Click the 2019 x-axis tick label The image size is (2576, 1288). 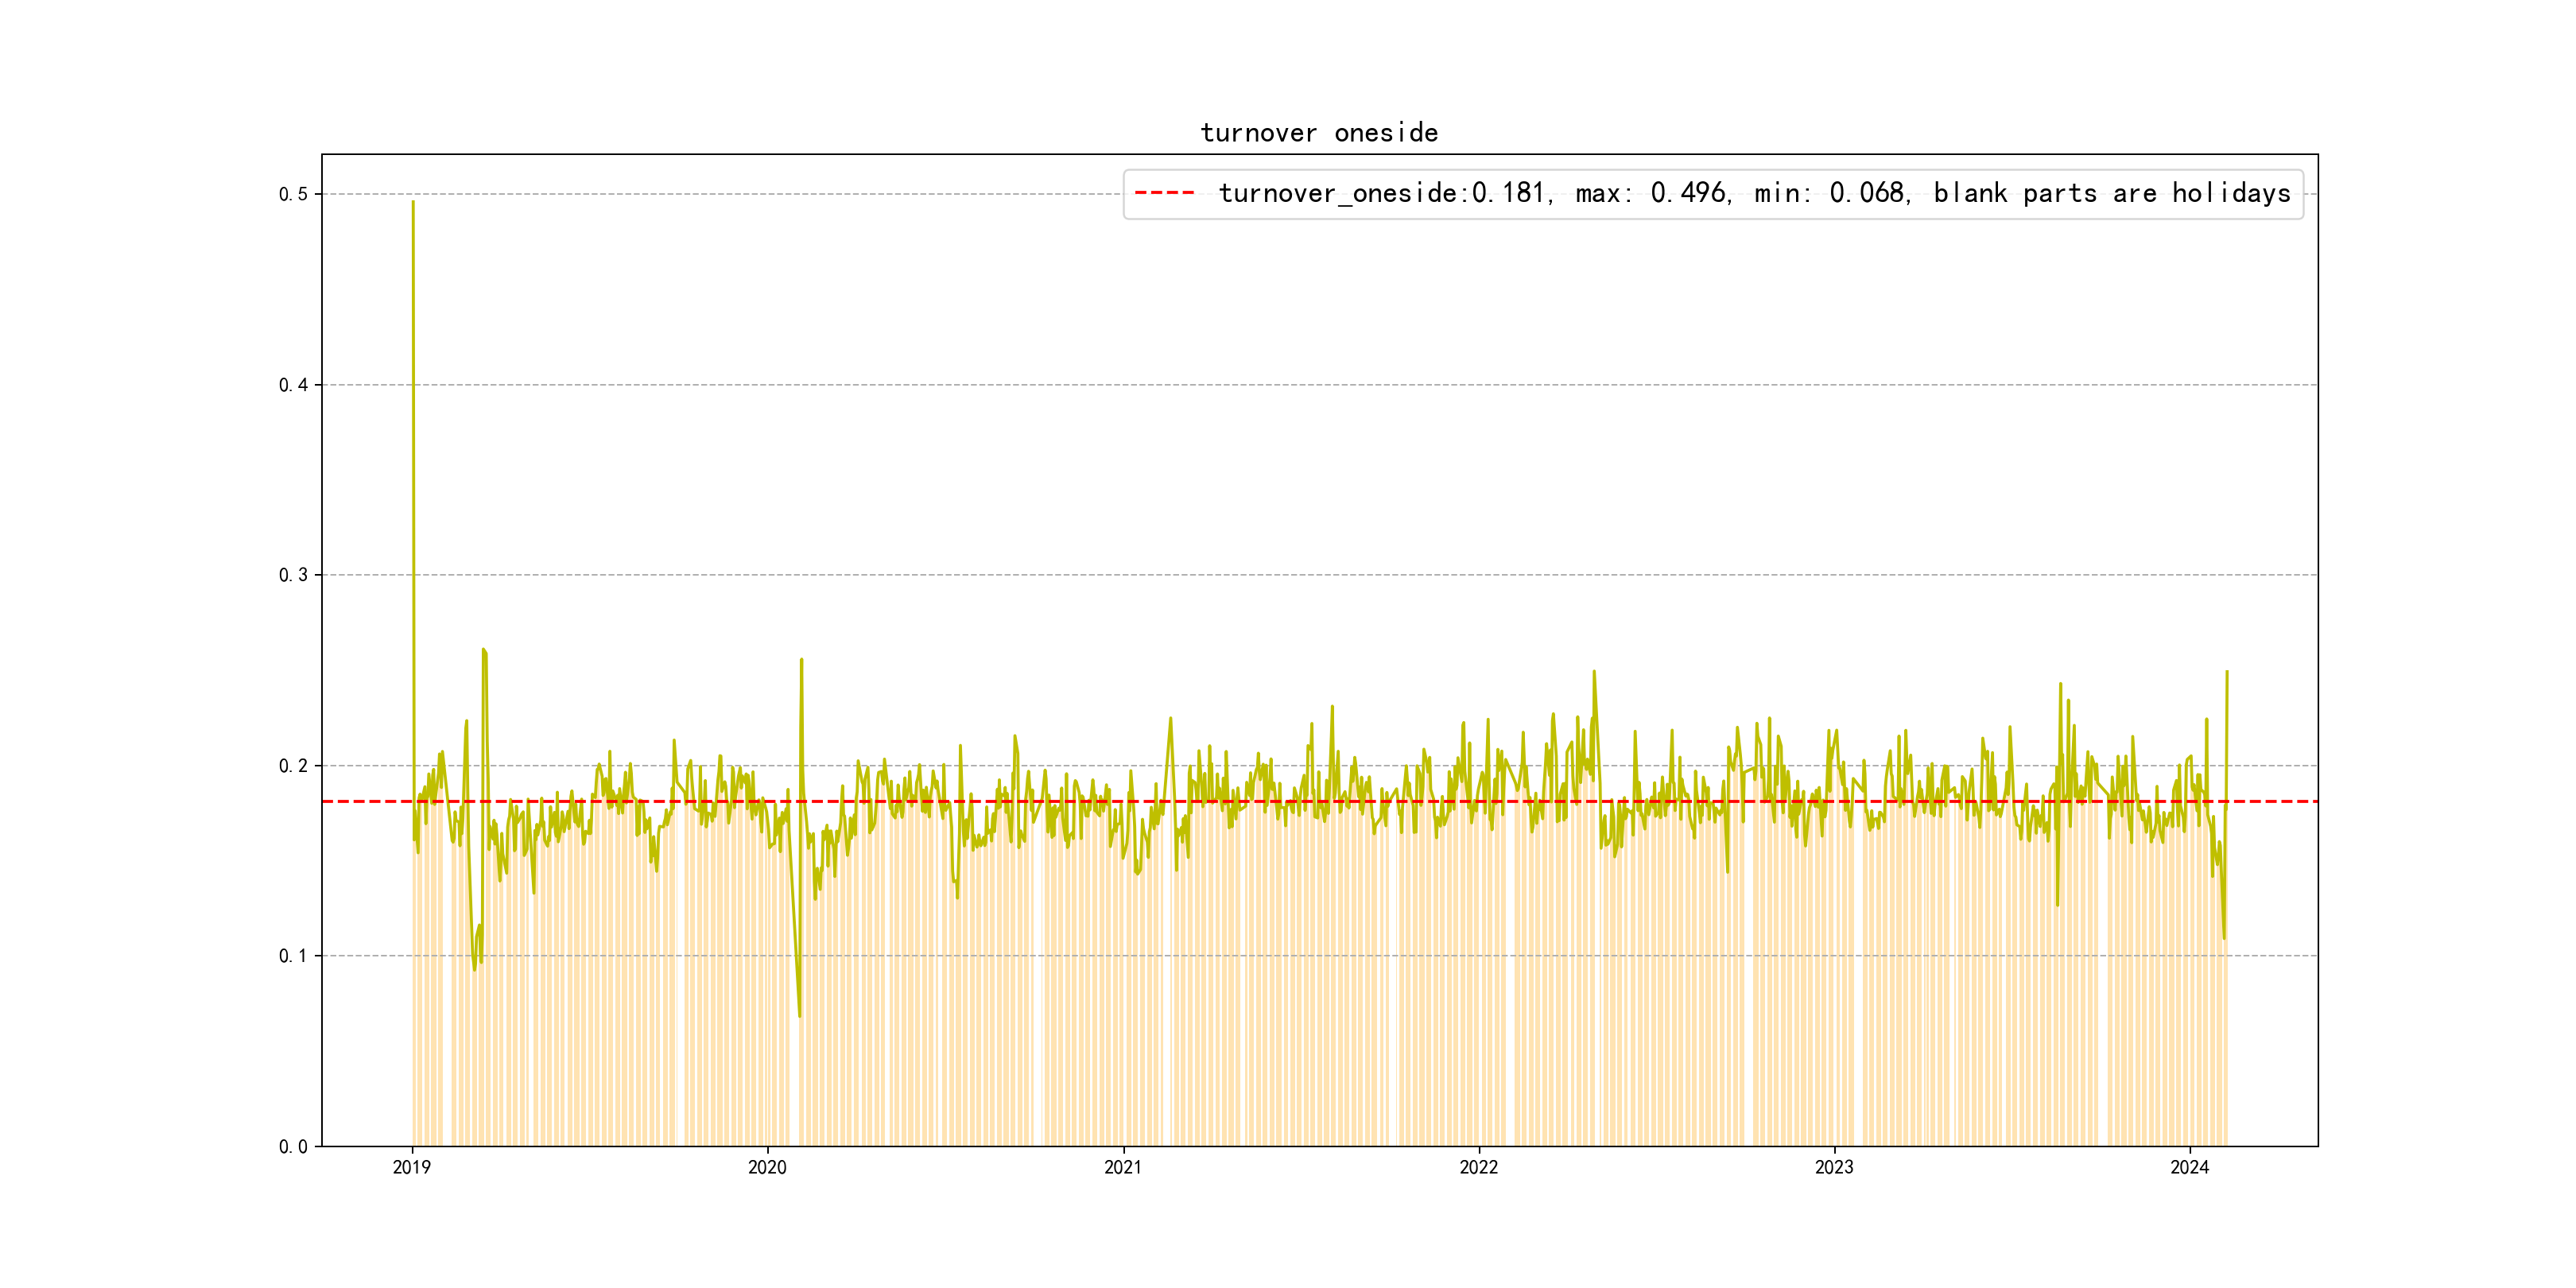[x=412, y=1167]
